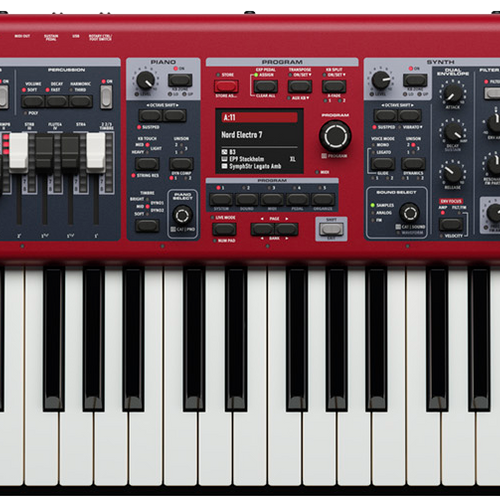Viewport: 500px width, 500px height.
Task: Click the Release knob in Dual Envelope
Action: pyautogui.click(x=452, y=173)
